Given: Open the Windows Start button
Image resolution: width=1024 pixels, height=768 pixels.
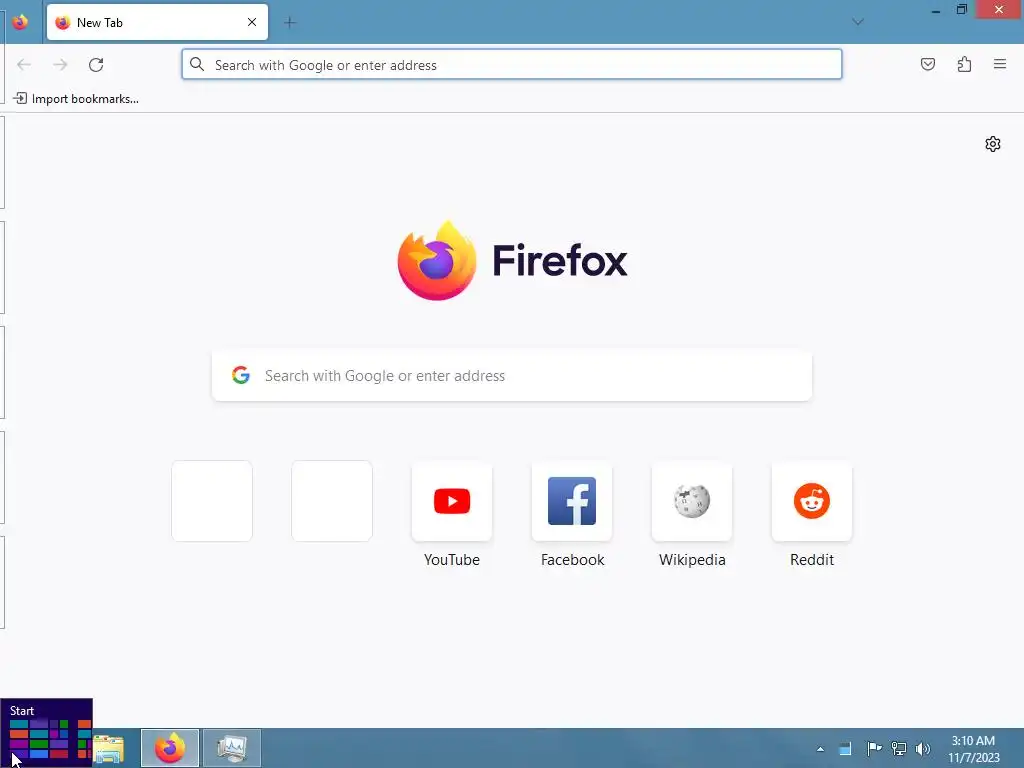Looking at the screenshot, I should 46,733.
